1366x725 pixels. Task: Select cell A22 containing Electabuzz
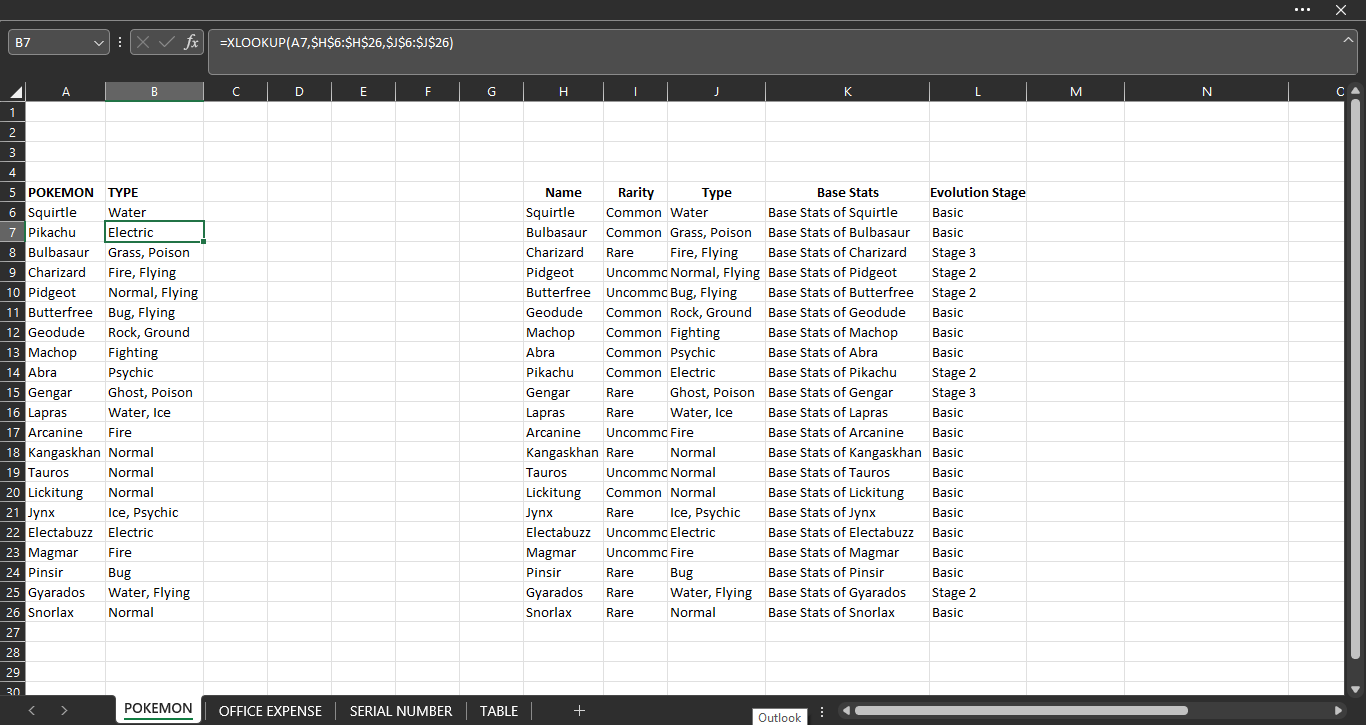click(66, 532)
